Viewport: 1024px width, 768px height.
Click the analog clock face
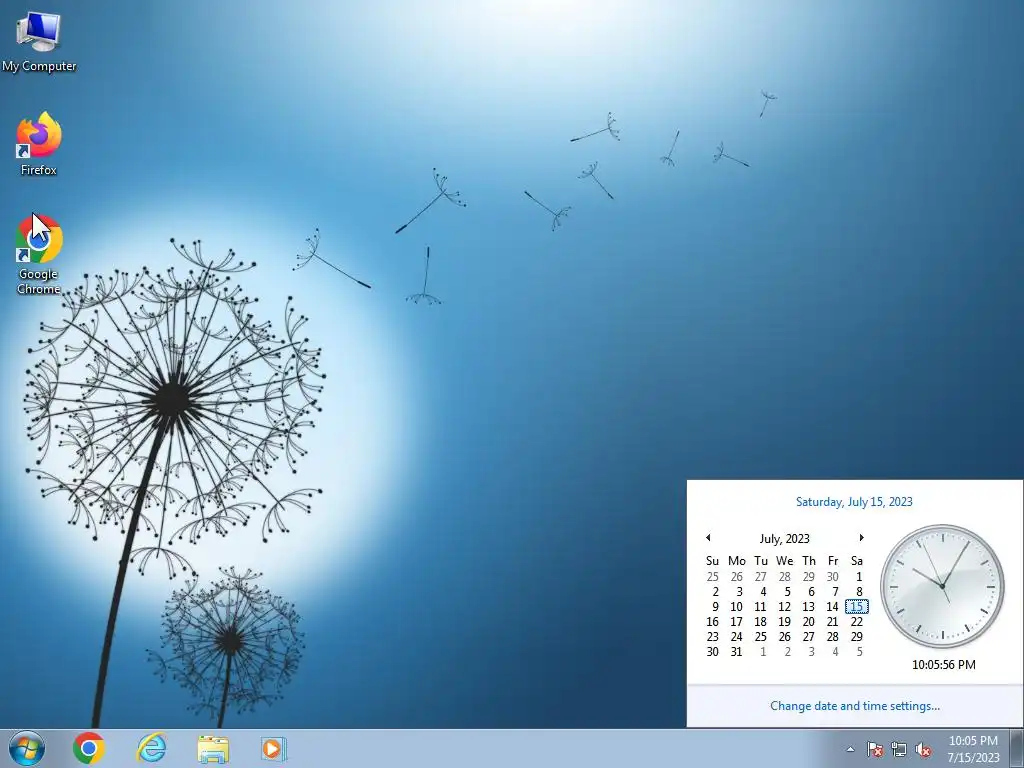(x=942, y=586)
